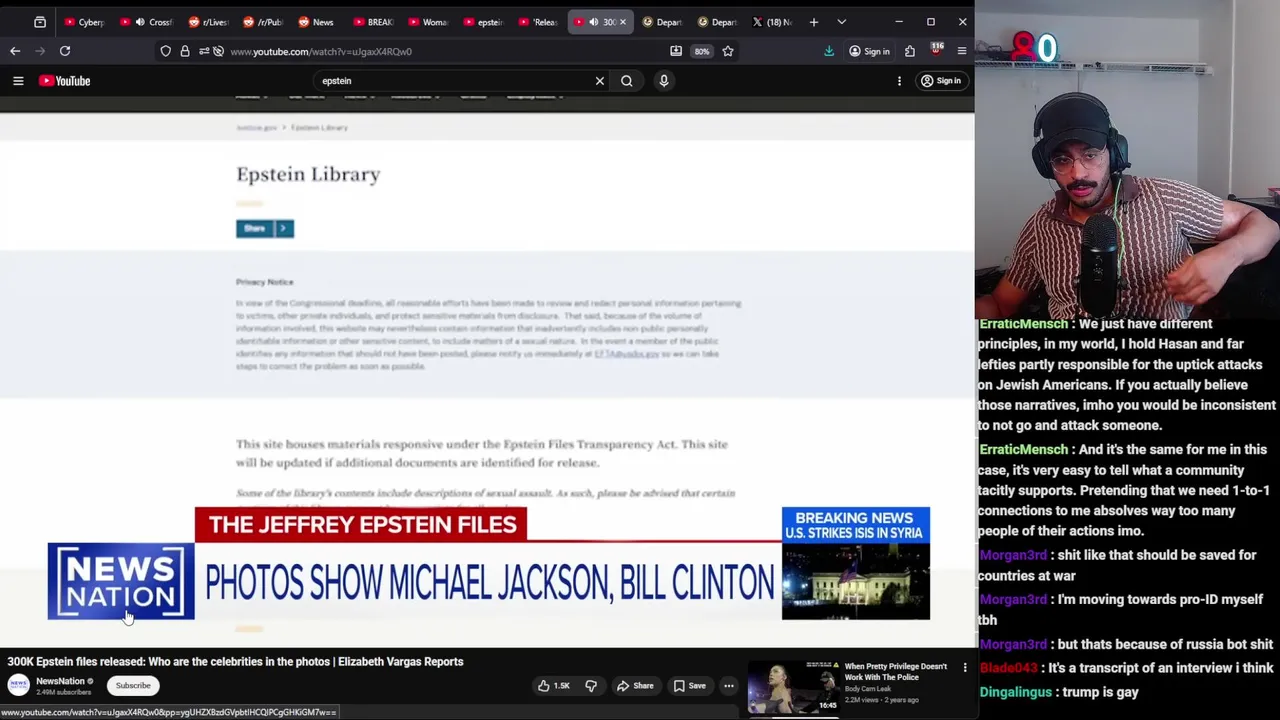
Task: Open YouTube settings three-dot menu
Action: [899, 81]
